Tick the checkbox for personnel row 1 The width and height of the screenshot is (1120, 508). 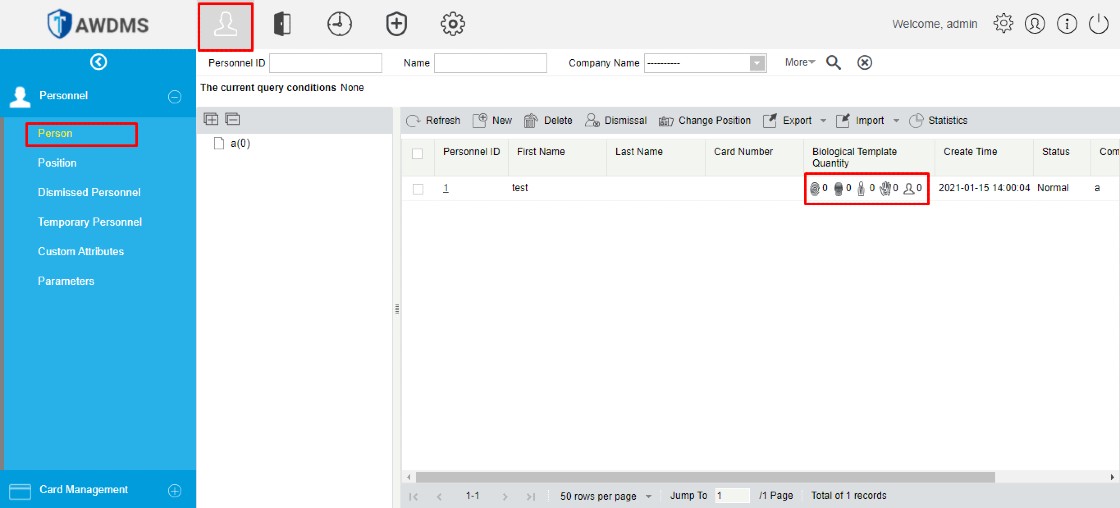[x=418, y=189]
